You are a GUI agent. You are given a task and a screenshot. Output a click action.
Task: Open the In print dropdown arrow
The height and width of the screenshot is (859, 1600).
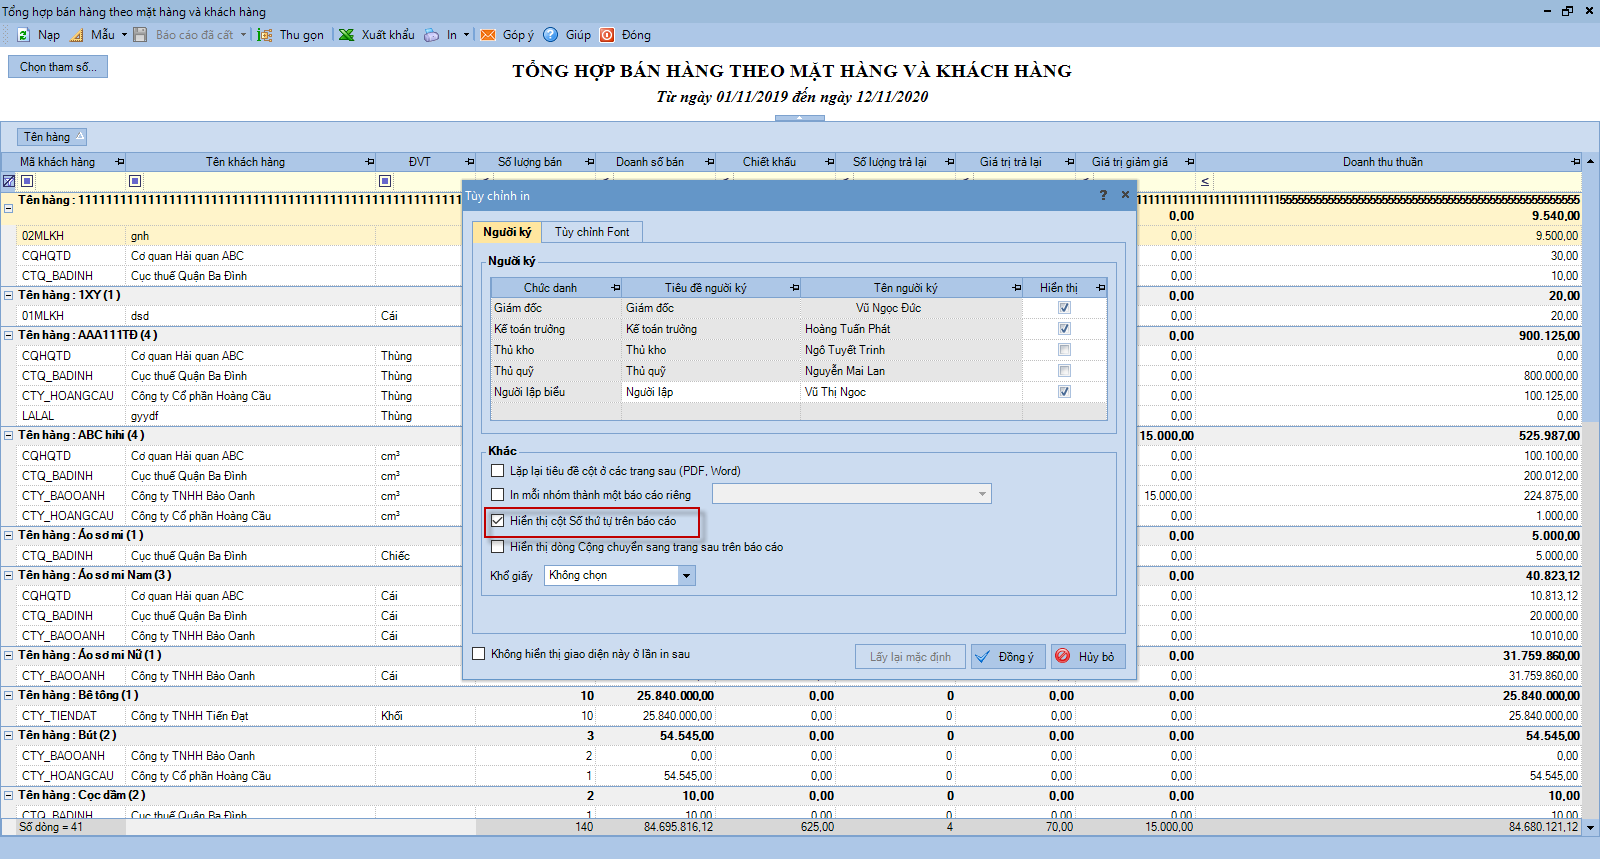click(x=466, y=35)
